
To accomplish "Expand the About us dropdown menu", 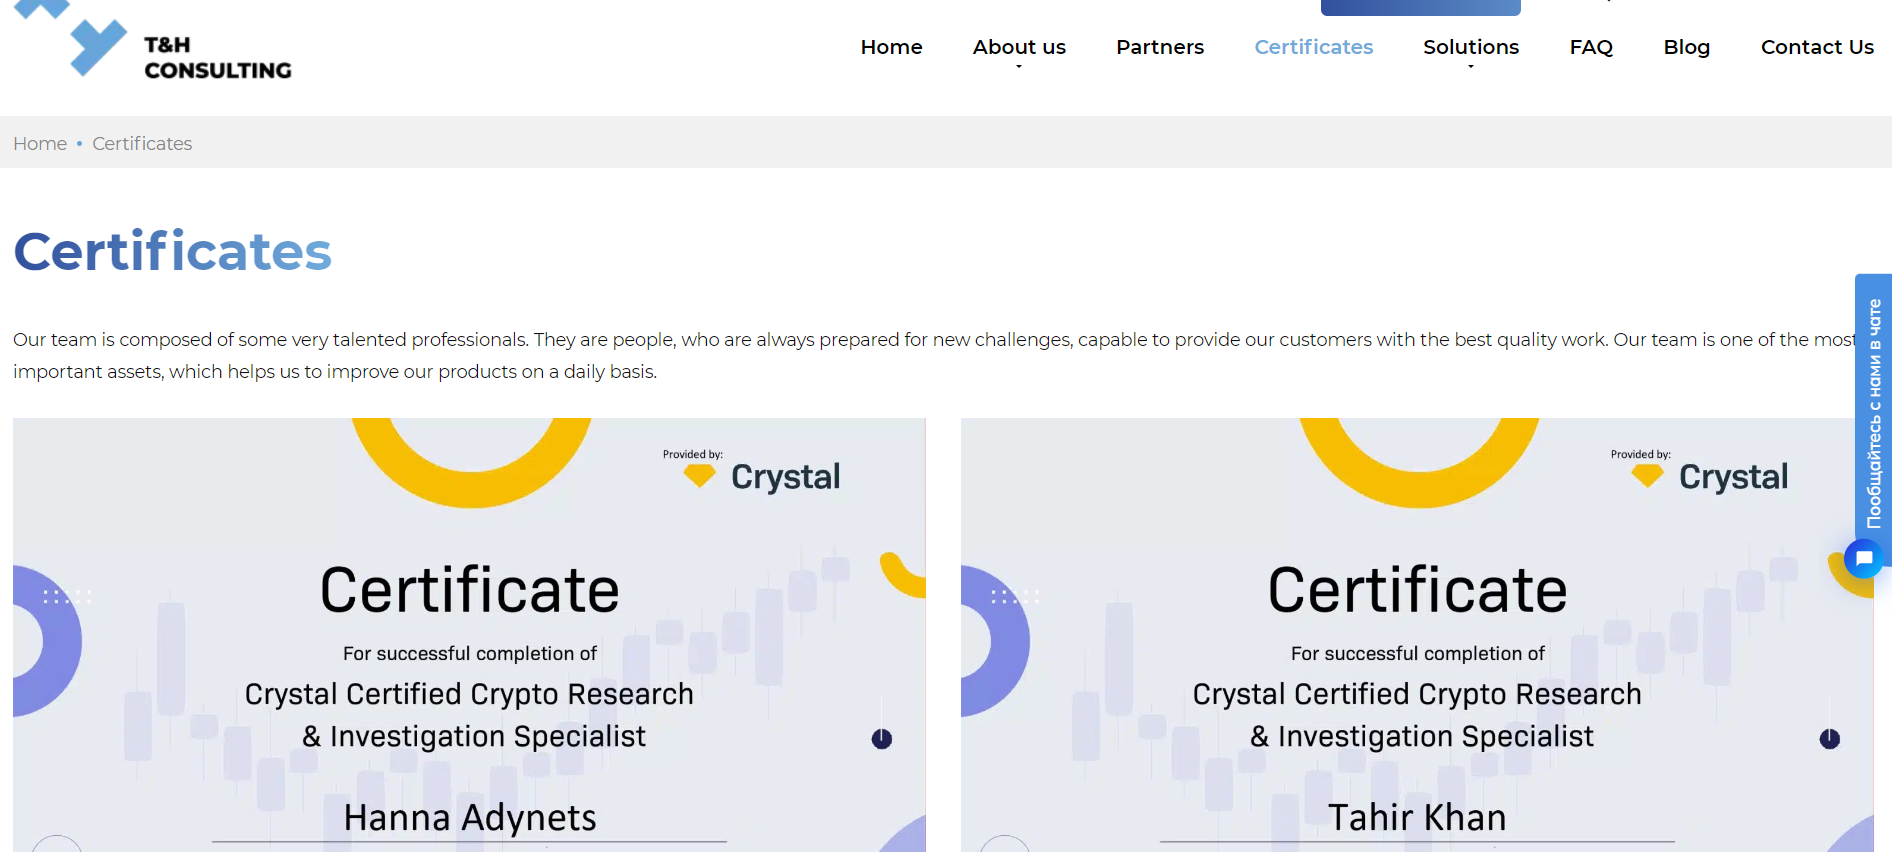I will 1019,48.
